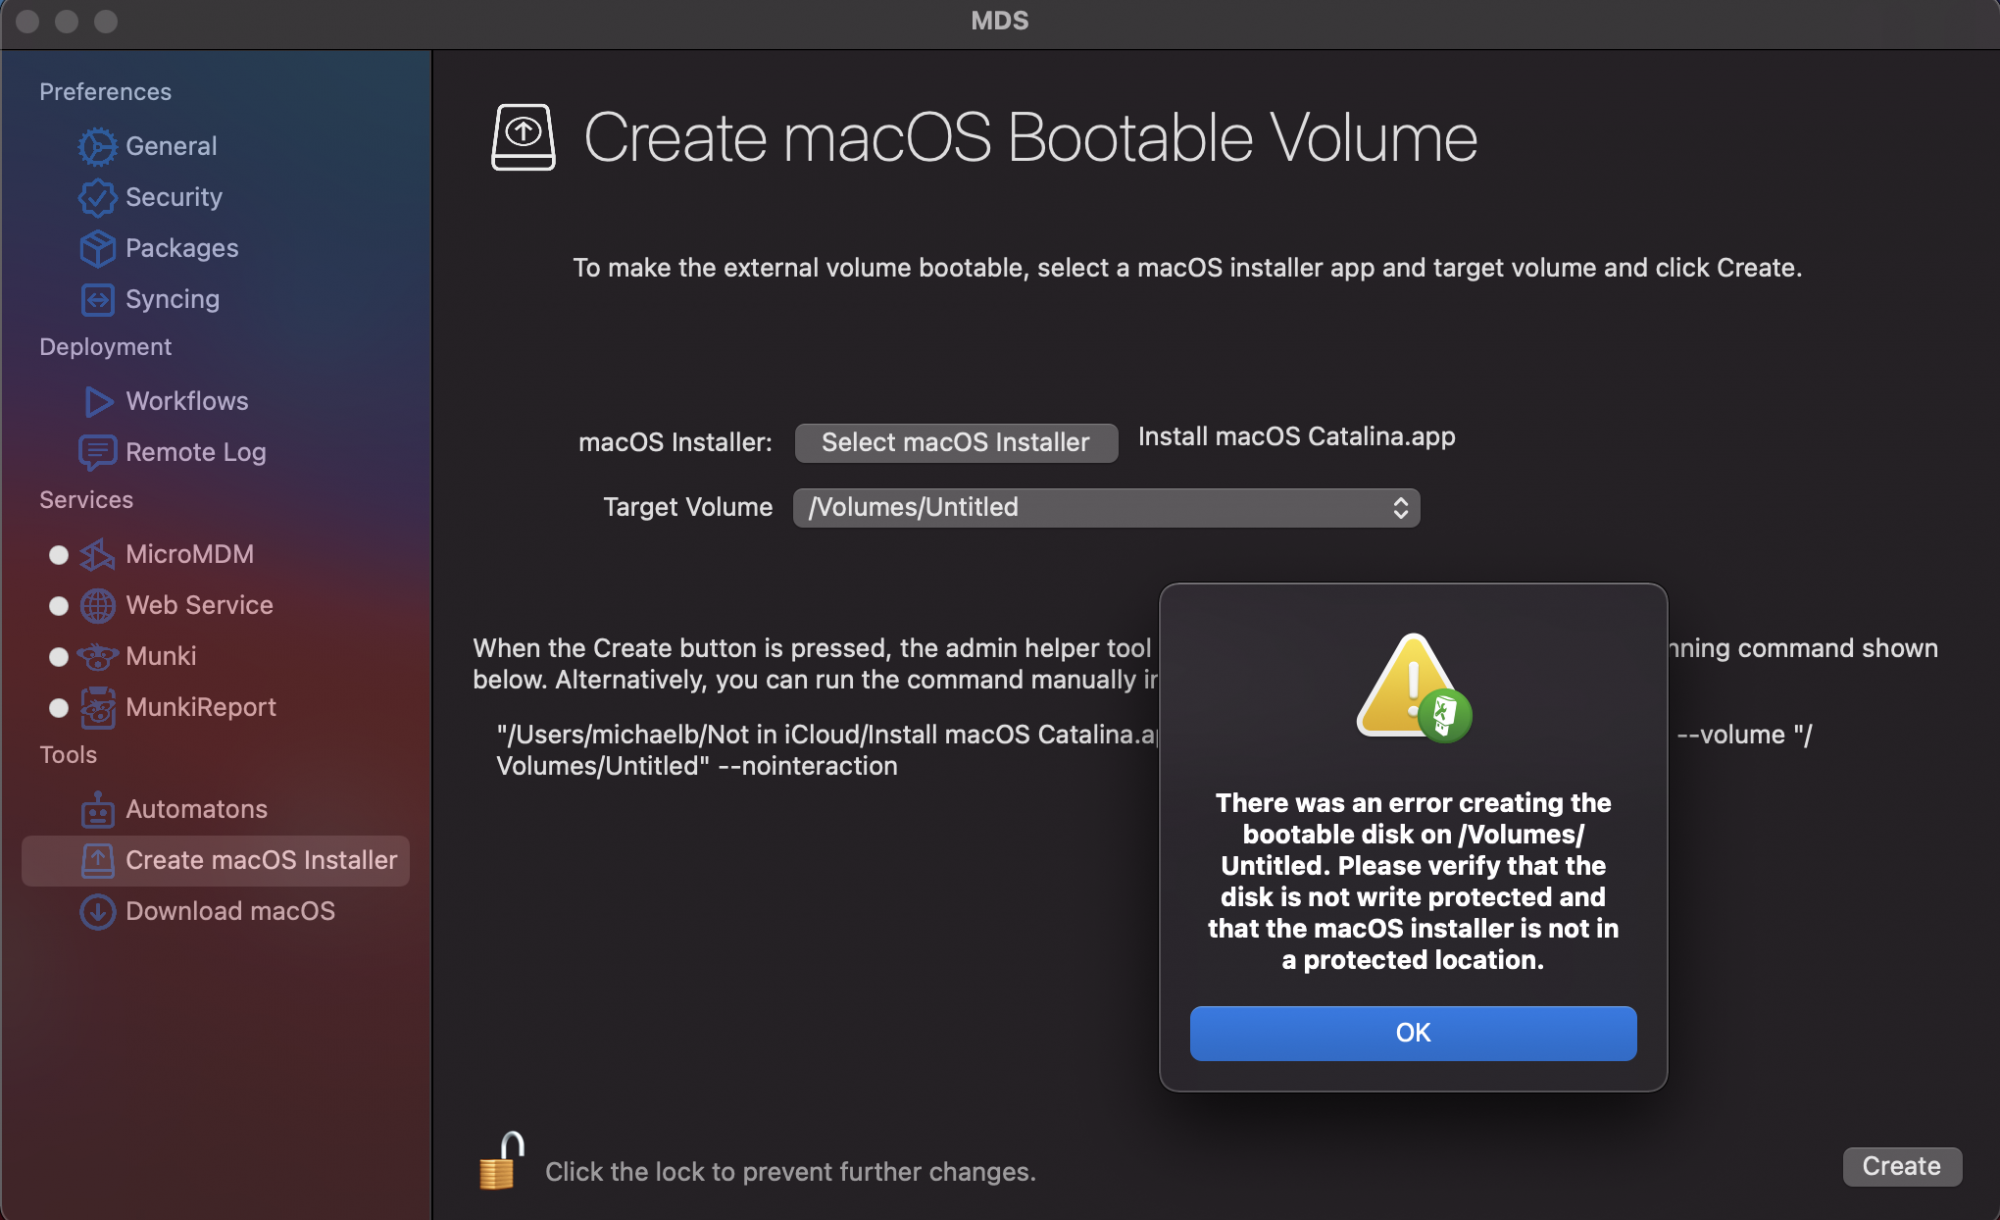Click the Target Volume label

pyautogui.click(x=688, y=507)
